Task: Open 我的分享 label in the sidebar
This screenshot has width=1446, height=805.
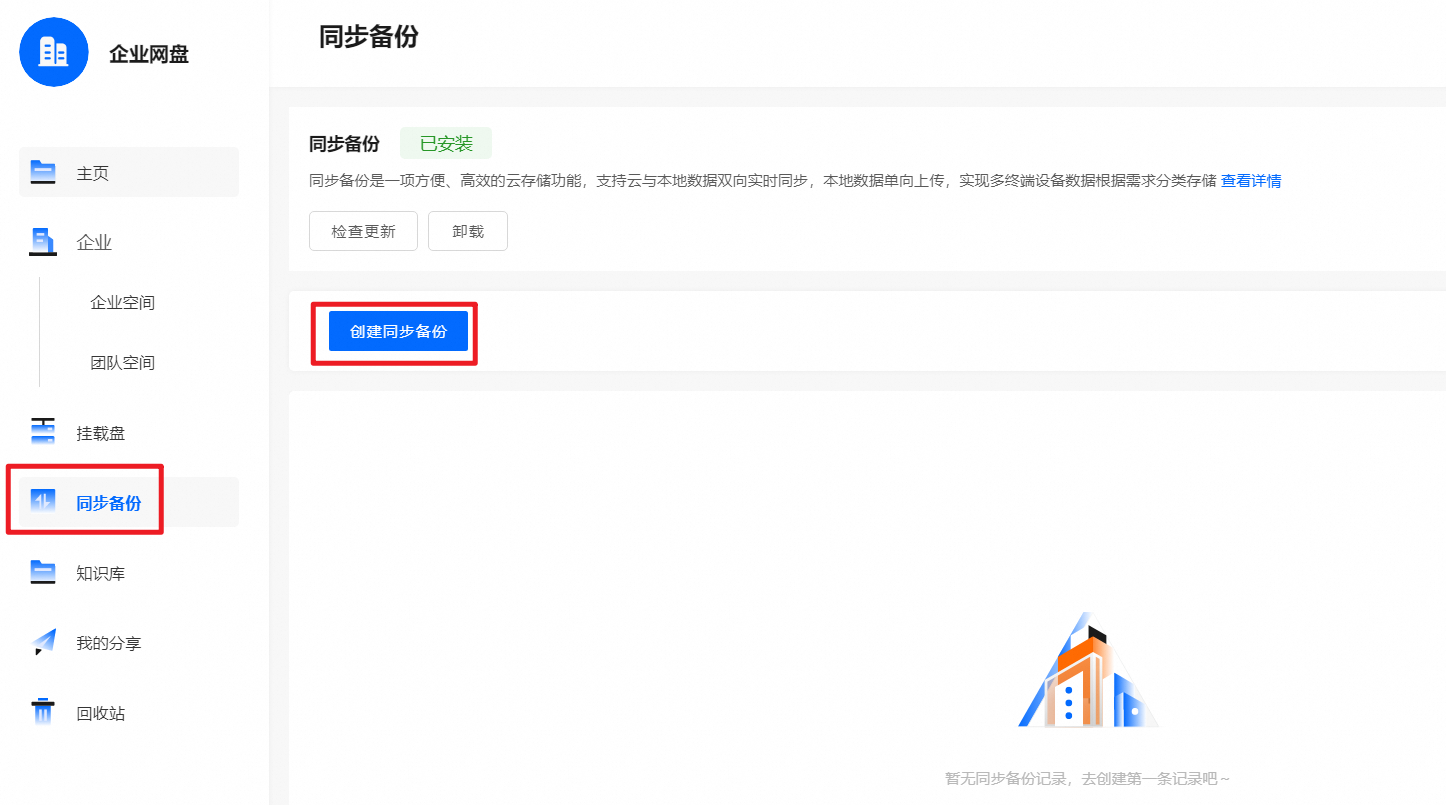Action: coord(109,643)
